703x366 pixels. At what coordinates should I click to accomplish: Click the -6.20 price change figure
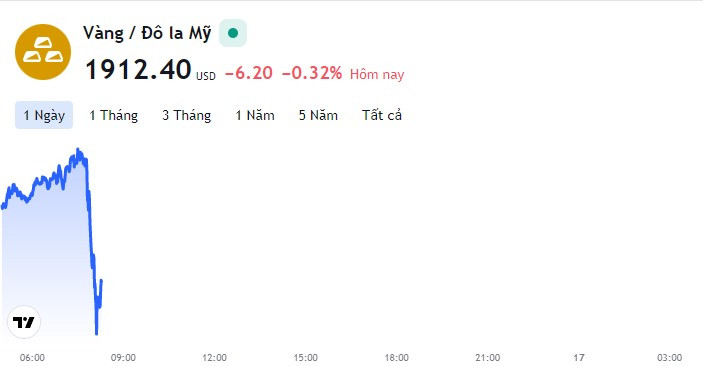point(249,73)
